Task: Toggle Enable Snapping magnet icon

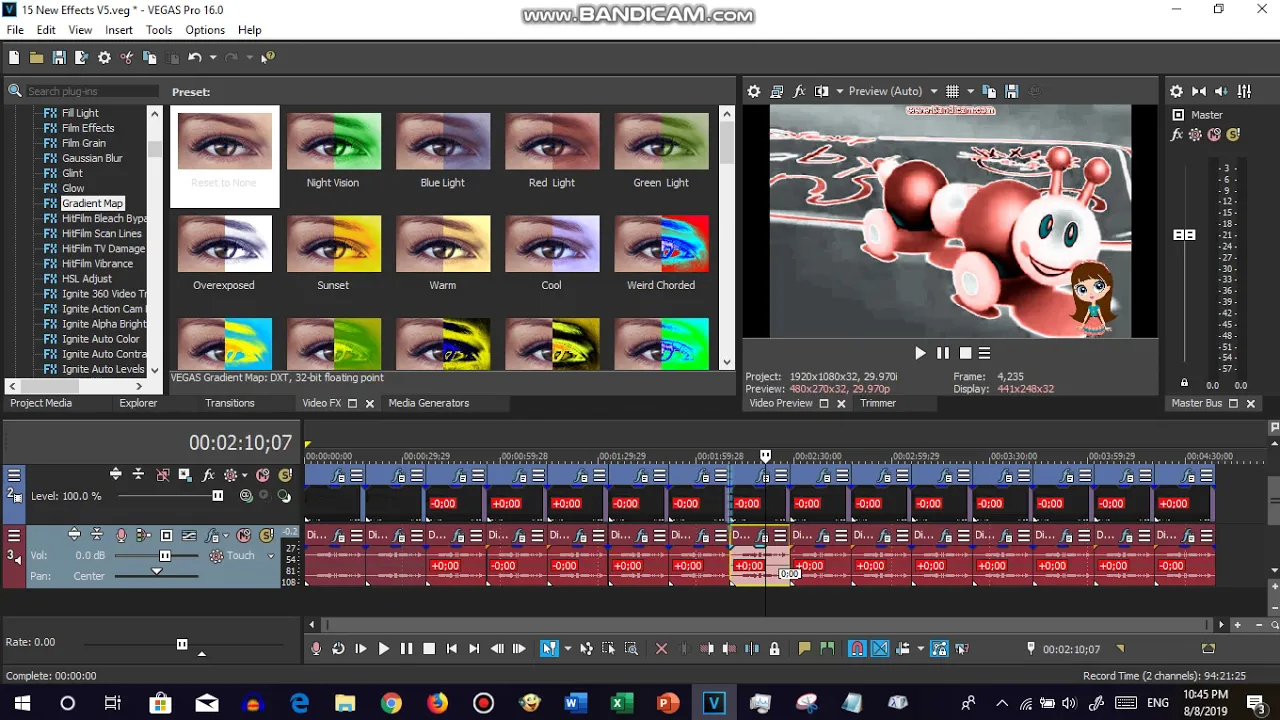Action: click(857, 649)
